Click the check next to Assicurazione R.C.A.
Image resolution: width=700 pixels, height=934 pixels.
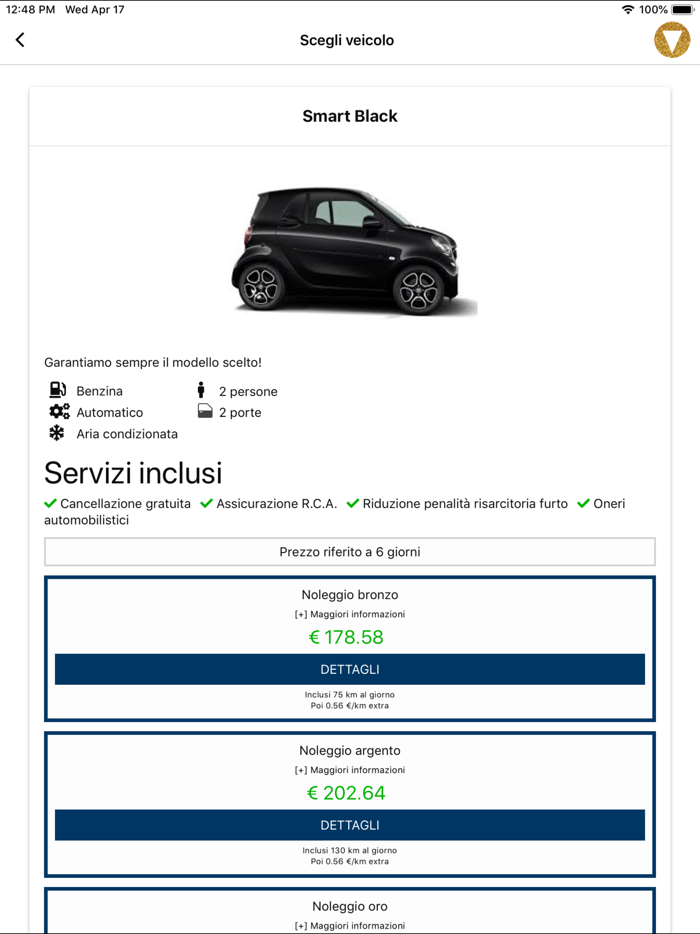[207, 503]
